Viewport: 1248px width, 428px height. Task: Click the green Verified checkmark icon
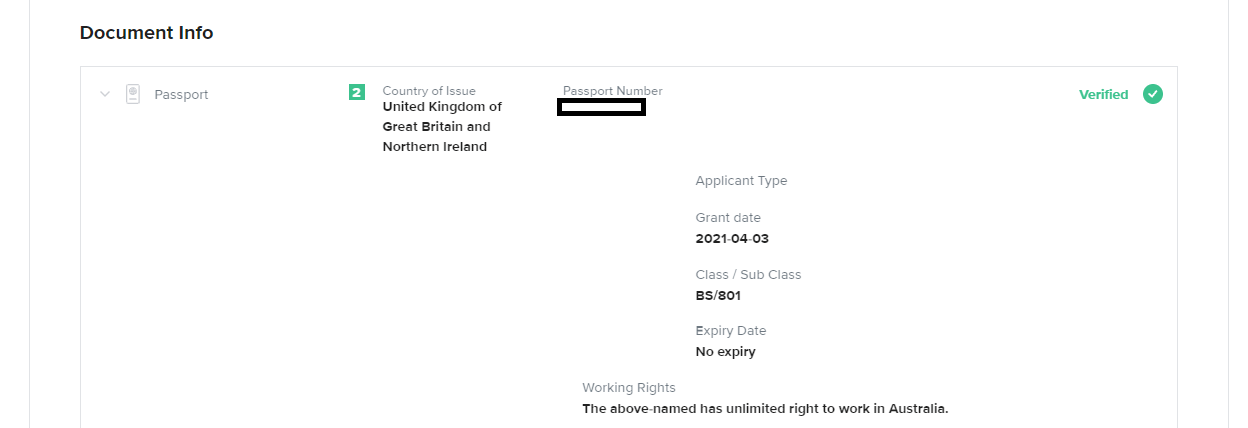[x=1153, y=94]
